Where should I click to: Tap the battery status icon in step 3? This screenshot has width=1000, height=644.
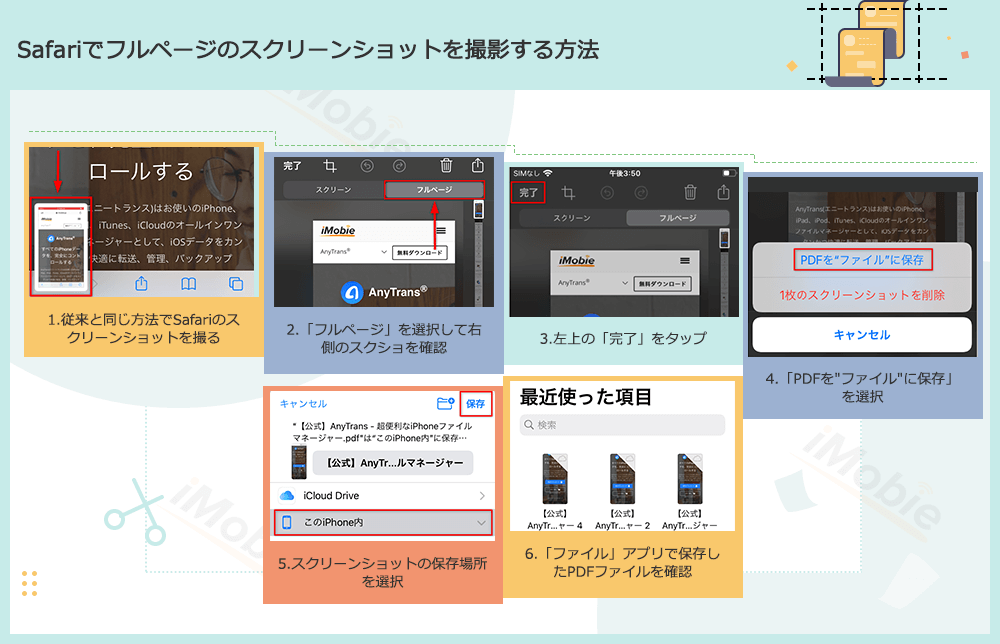[x=730, y=173]
